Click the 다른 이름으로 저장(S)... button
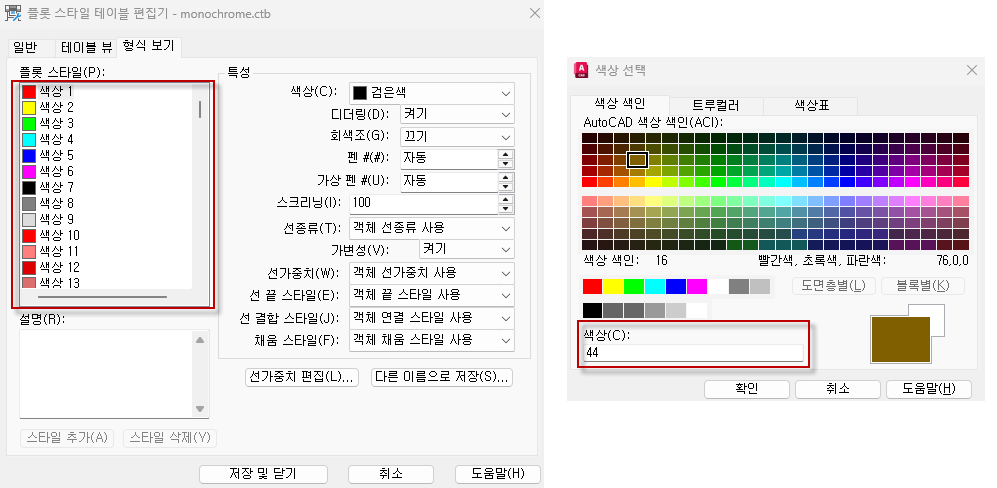 (442, 377)
